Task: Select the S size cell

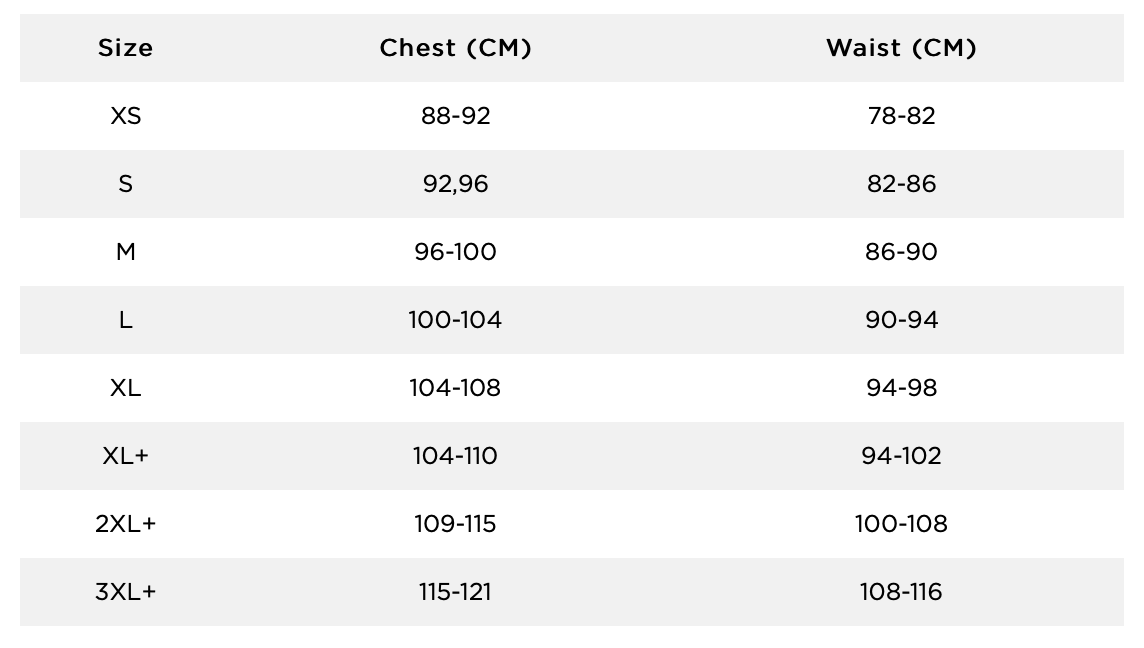Action: [x=125, y=184]
